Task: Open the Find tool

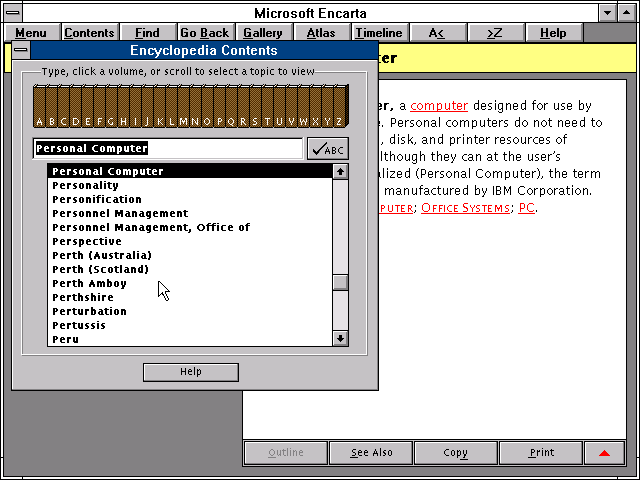Action: coord(147,33)
